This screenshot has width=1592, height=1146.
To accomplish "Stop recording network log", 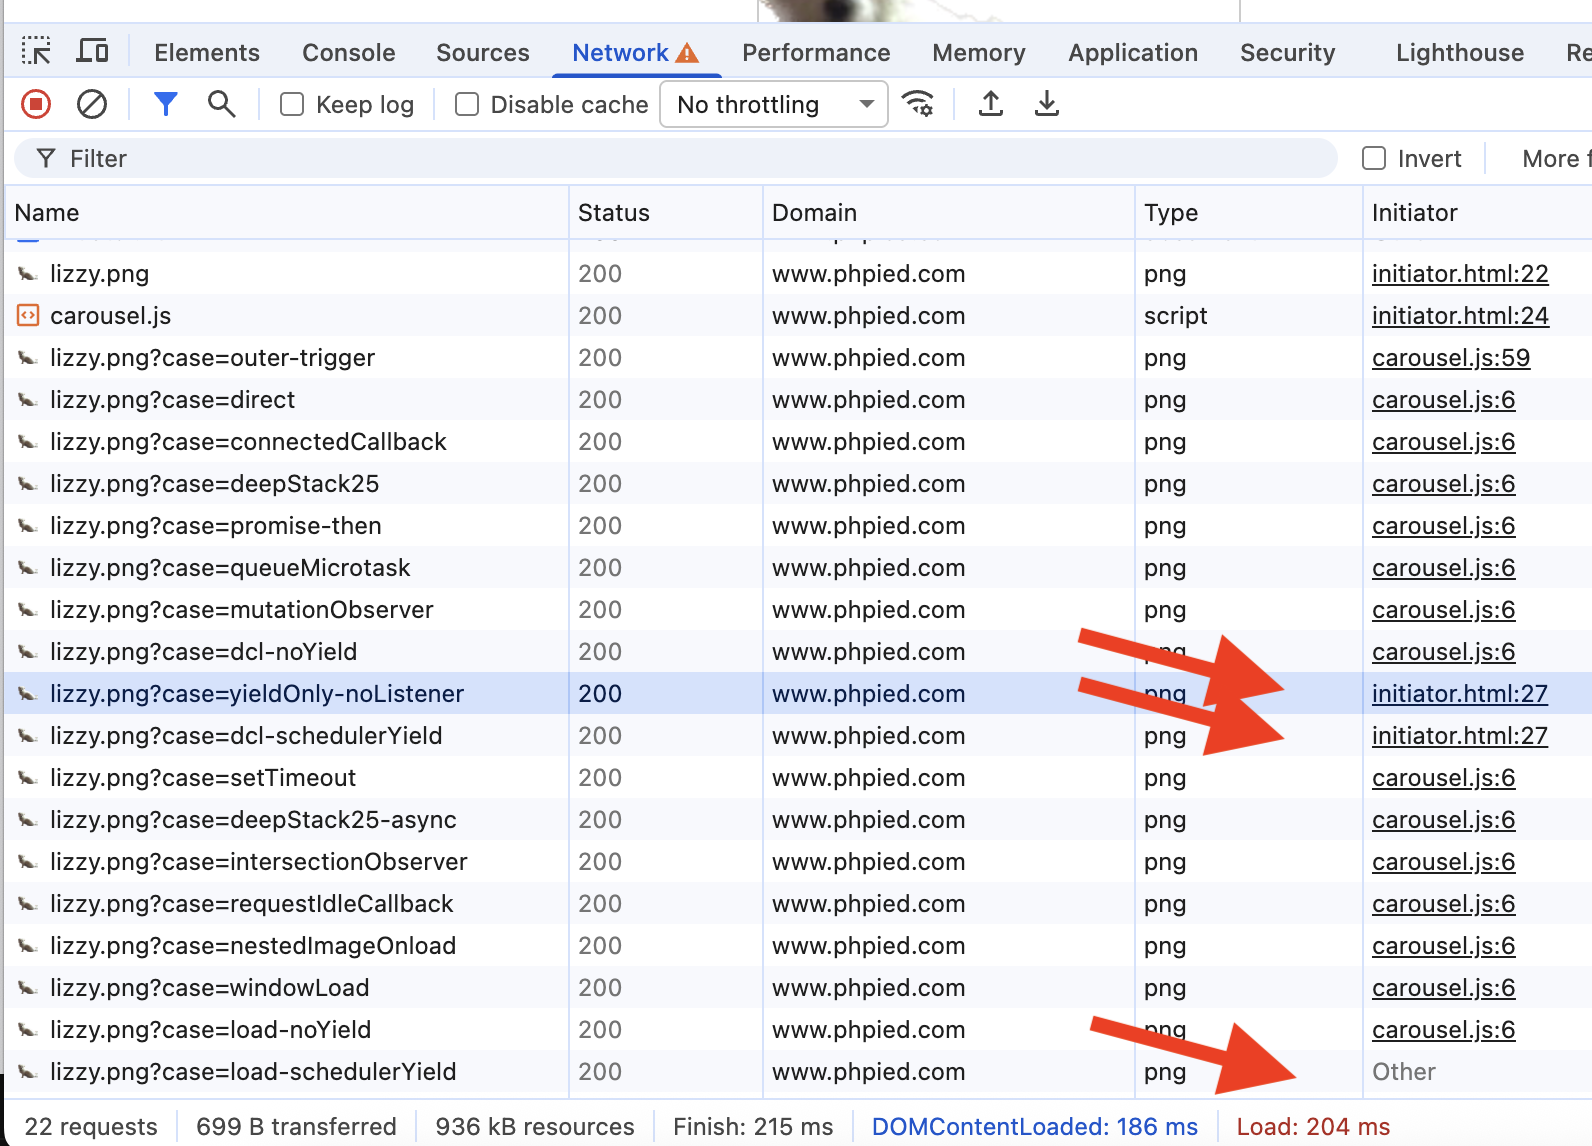I will point(36,104).
